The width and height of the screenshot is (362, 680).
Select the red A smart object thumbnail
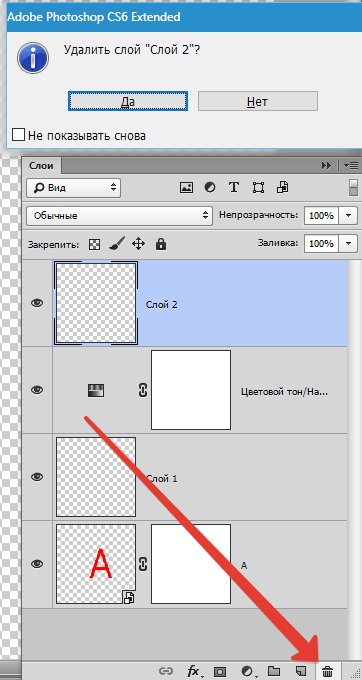tap(96, 564)
